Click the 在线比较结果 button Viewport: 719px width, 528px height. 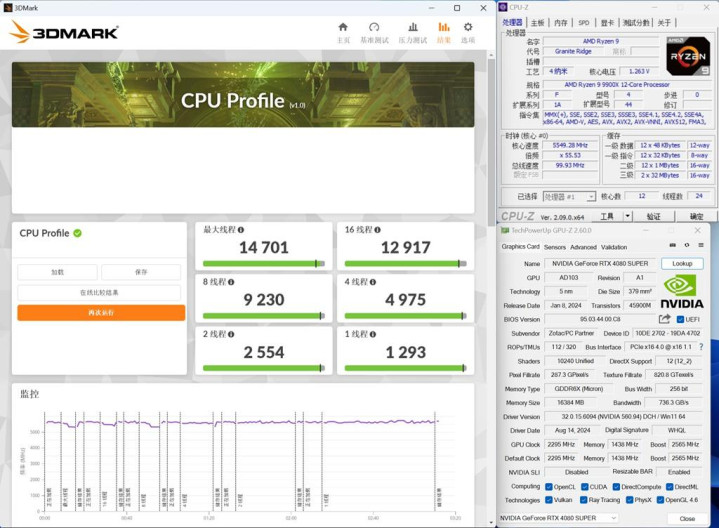coord(99,293)
